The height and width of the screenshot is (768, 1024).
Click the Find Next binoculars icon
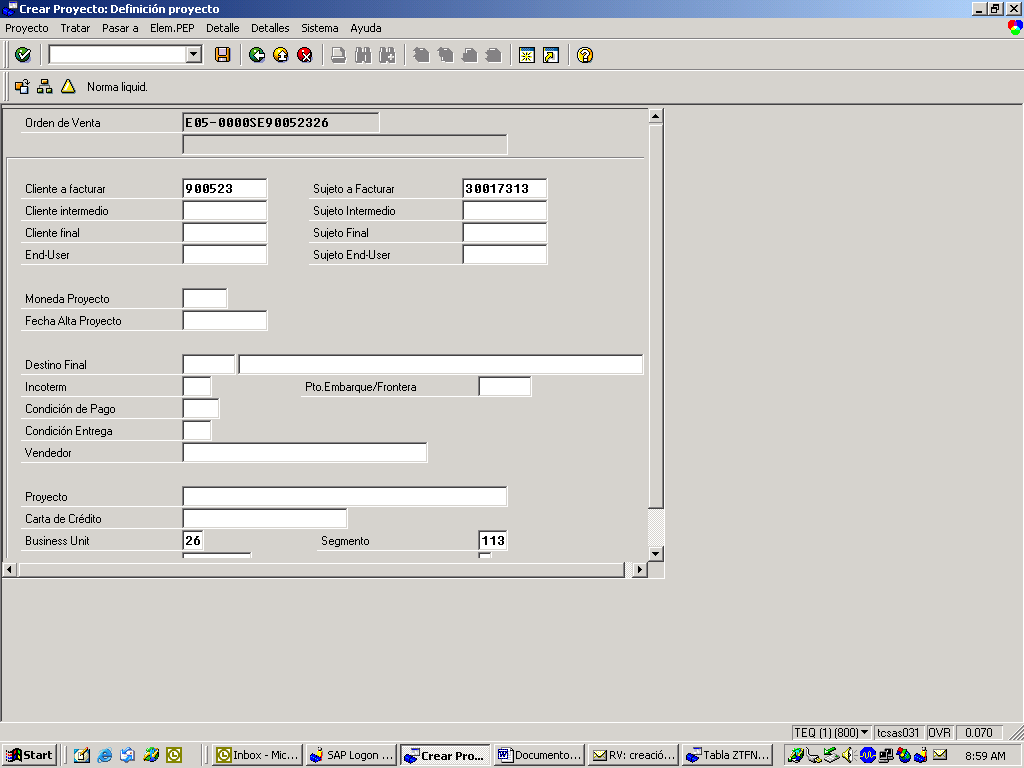pyautogui.click(x=387, y=55)
